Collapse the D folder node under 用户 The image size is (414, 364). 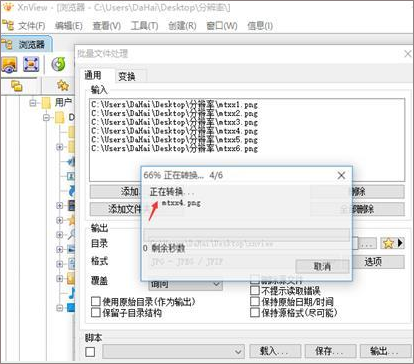tap(47, 117)
